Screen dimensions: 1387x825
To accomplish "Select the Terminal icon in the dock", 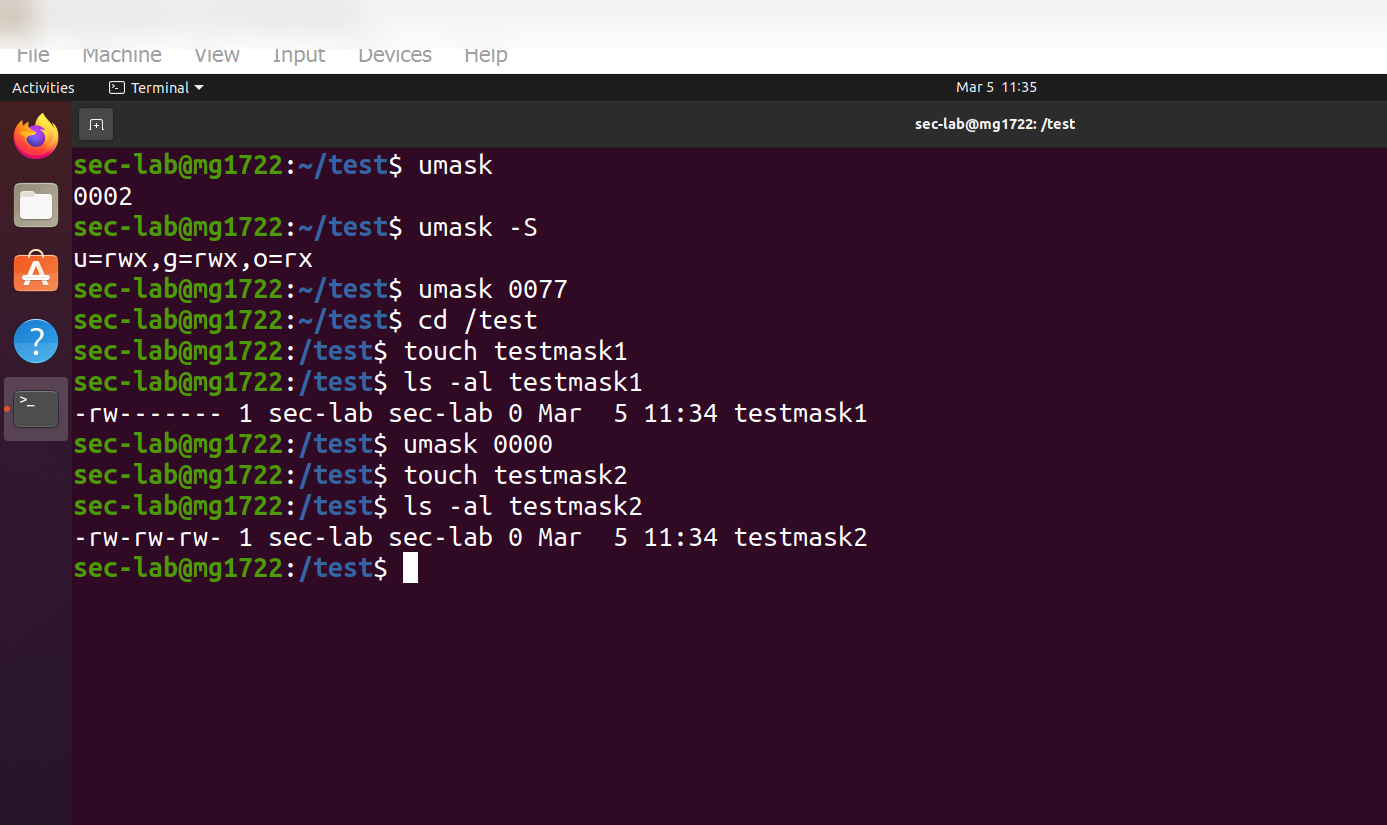I will point(36,408).
